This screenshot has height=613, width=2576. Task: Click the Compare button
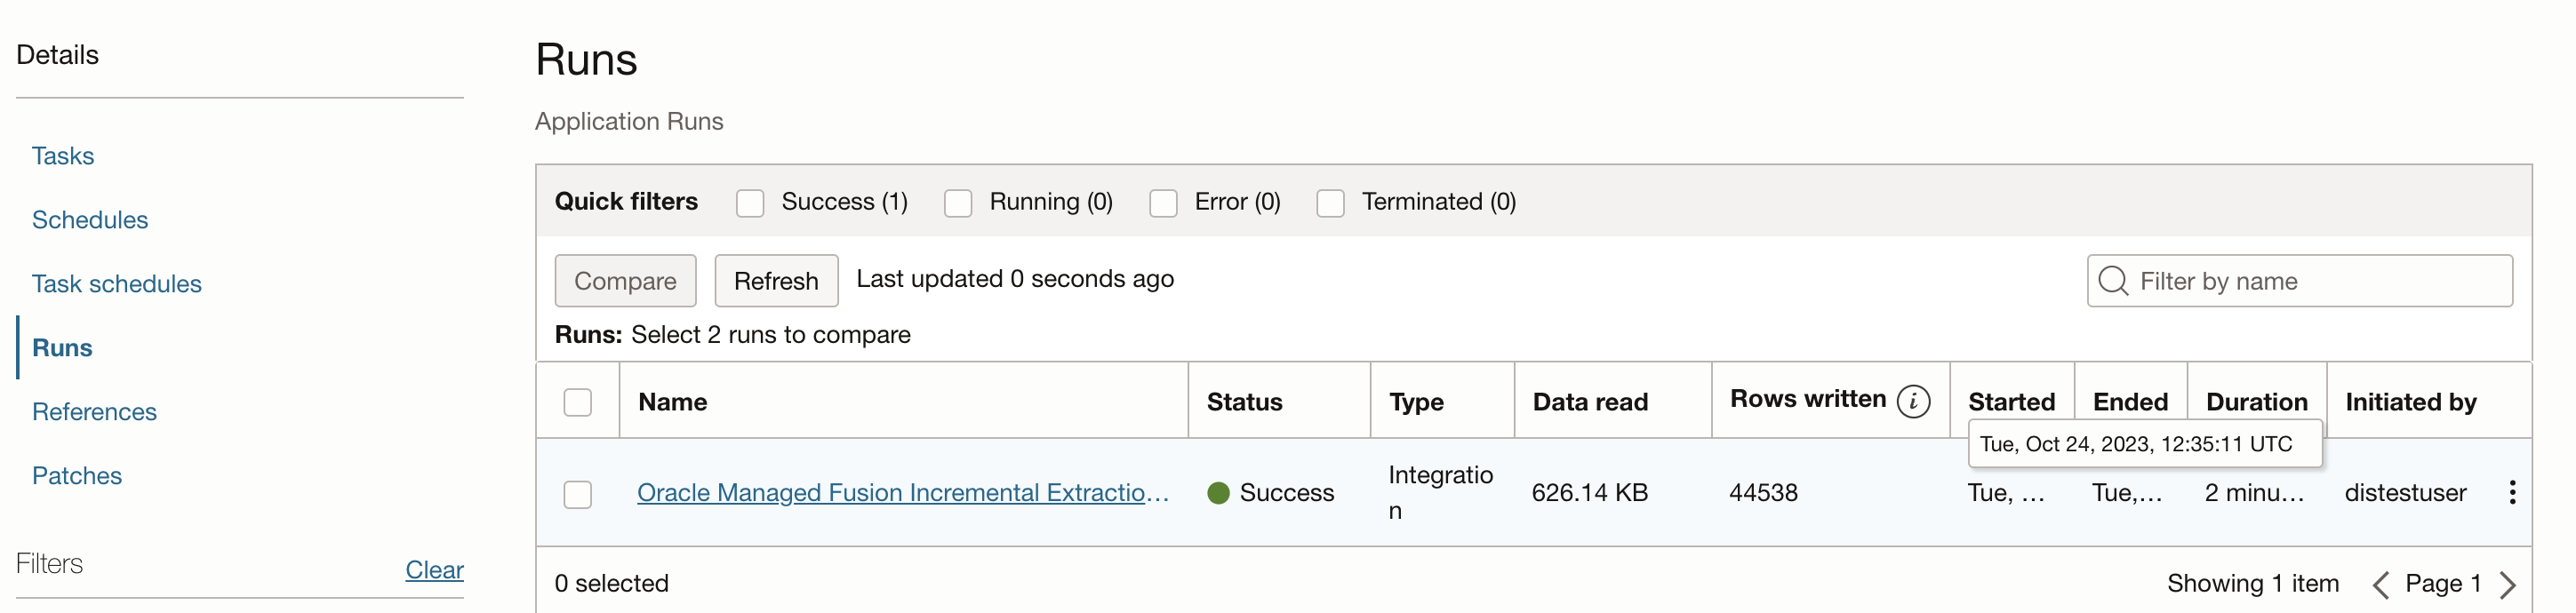[625, 281]
